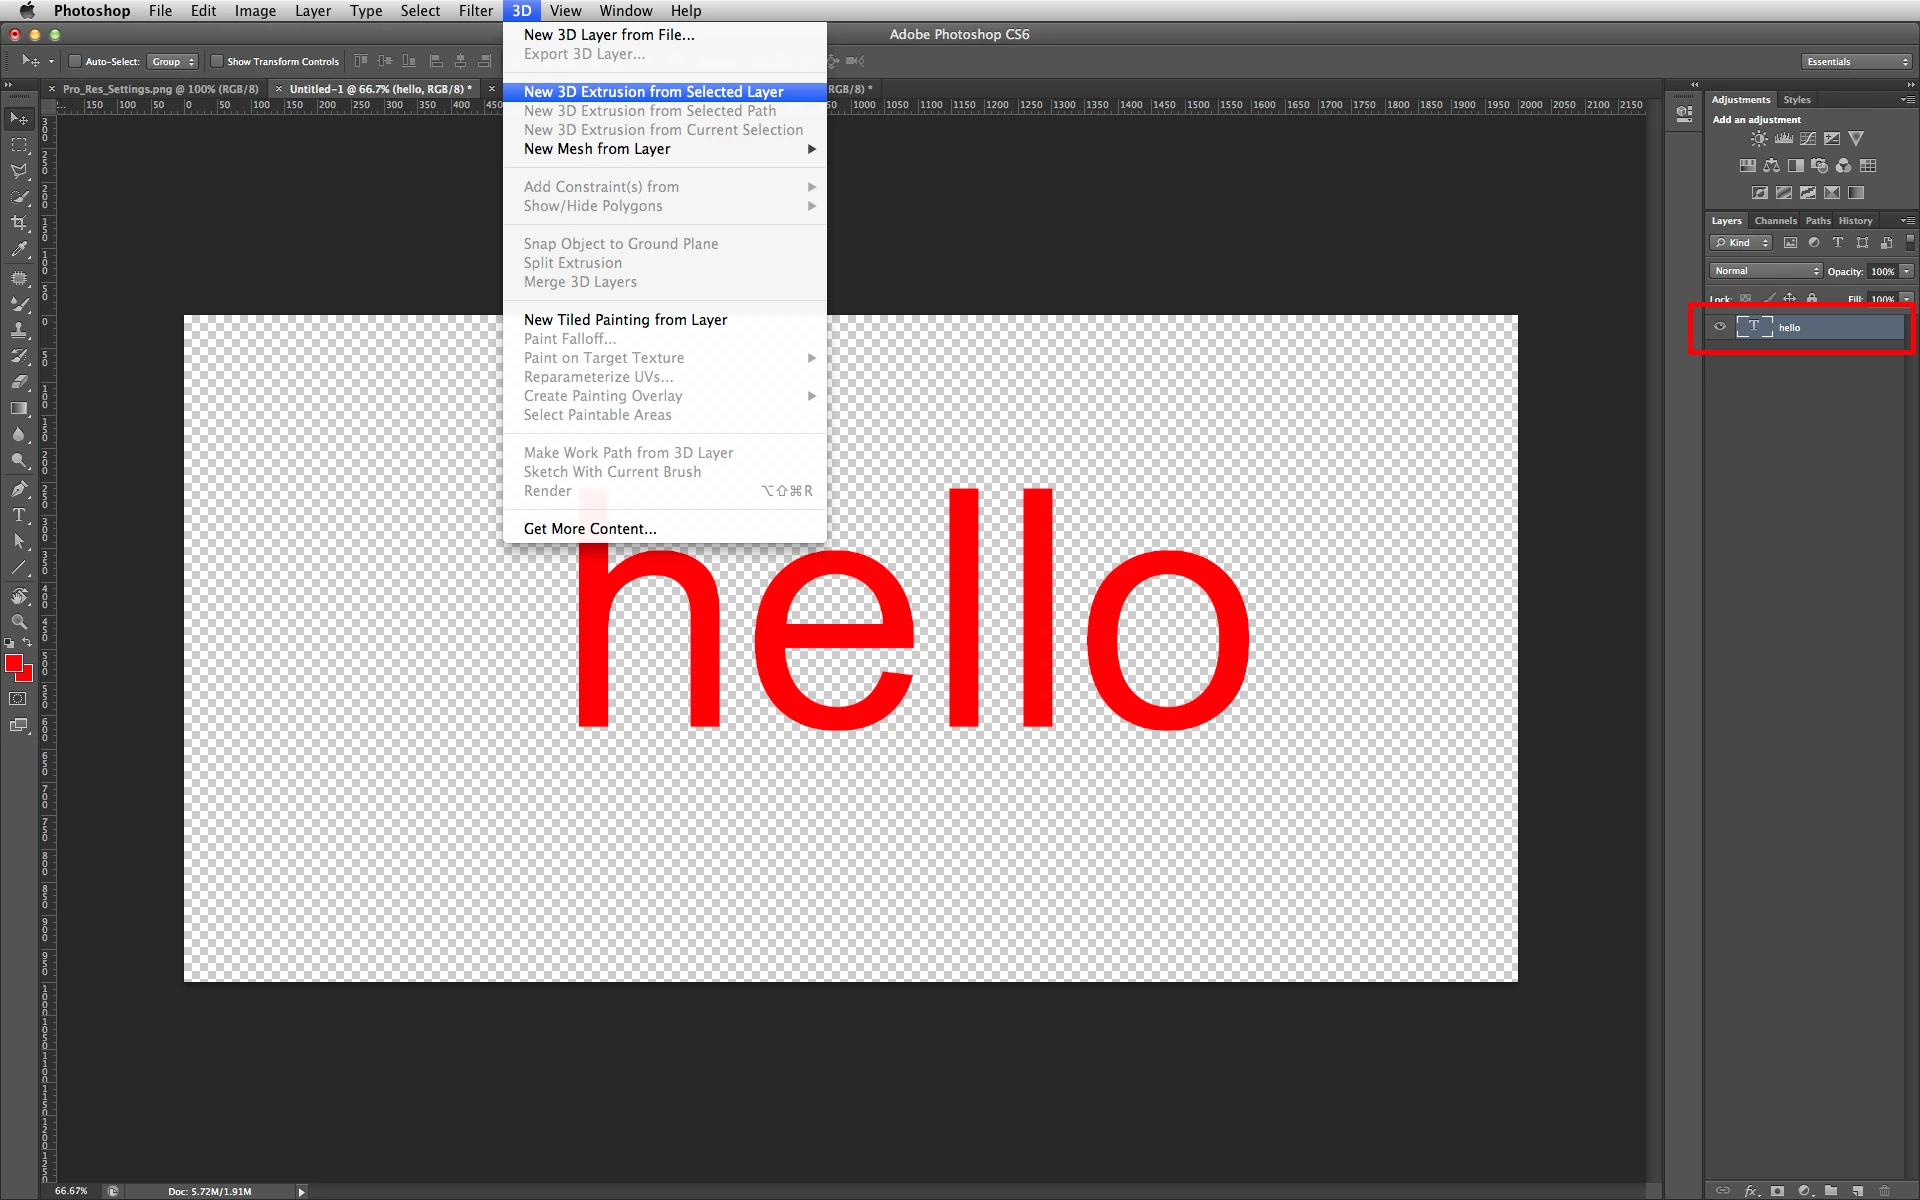Open the foreground color swatch

point(14,664)
